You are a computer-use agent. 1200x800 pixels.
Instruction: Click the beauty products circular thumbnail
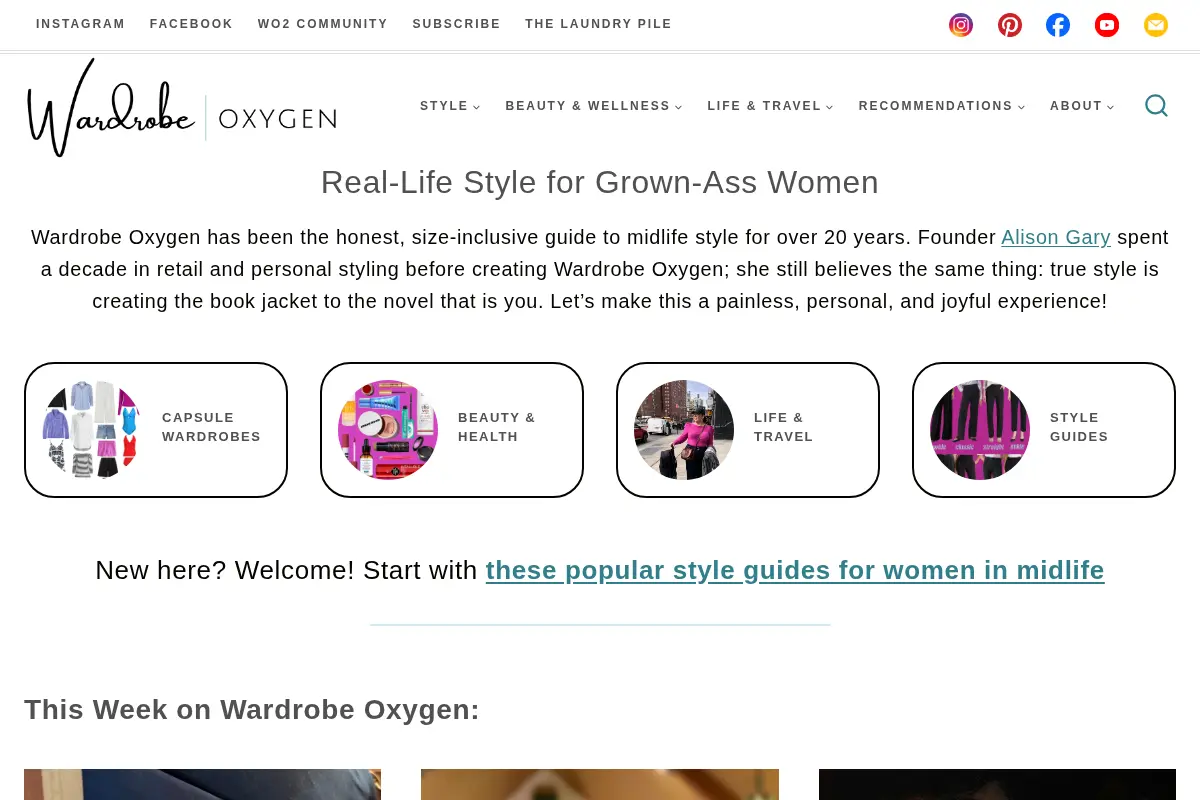coord(388,430)
